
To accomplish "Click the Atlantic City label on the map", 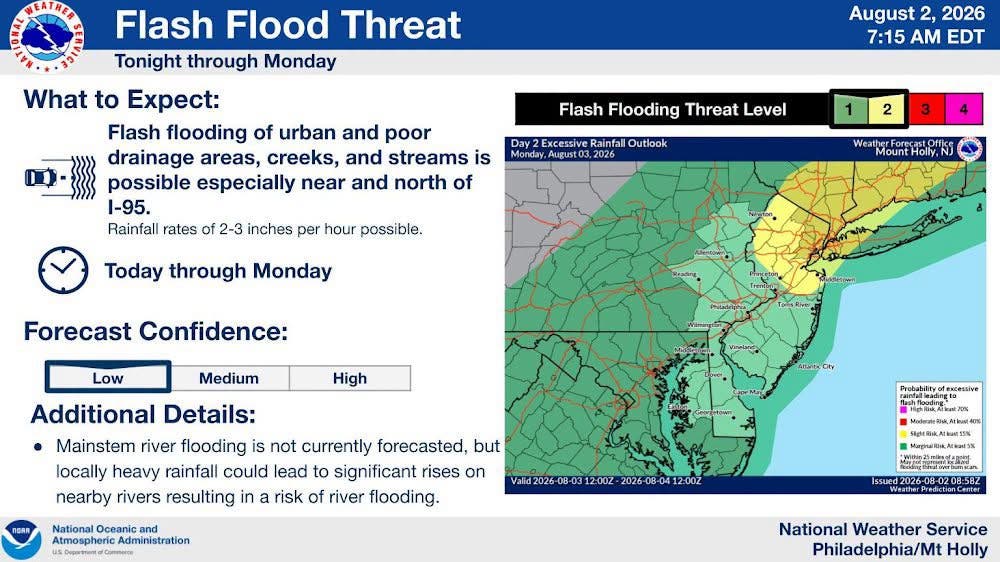I will point(816,367).
